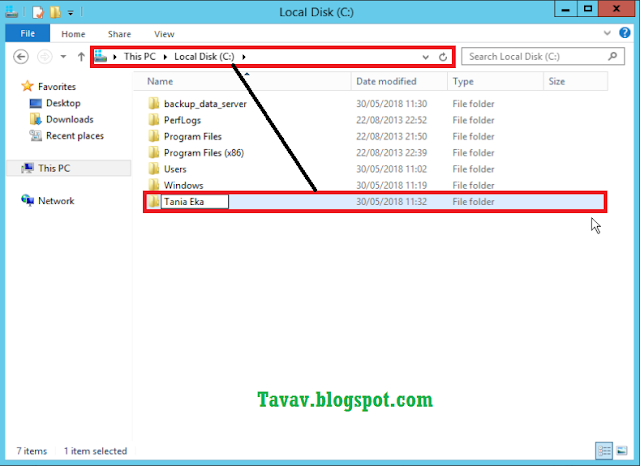The image size is (640, 466).
Task: Click Local Disk (C:) in the breadcrumb
Action: pos(204,56)
